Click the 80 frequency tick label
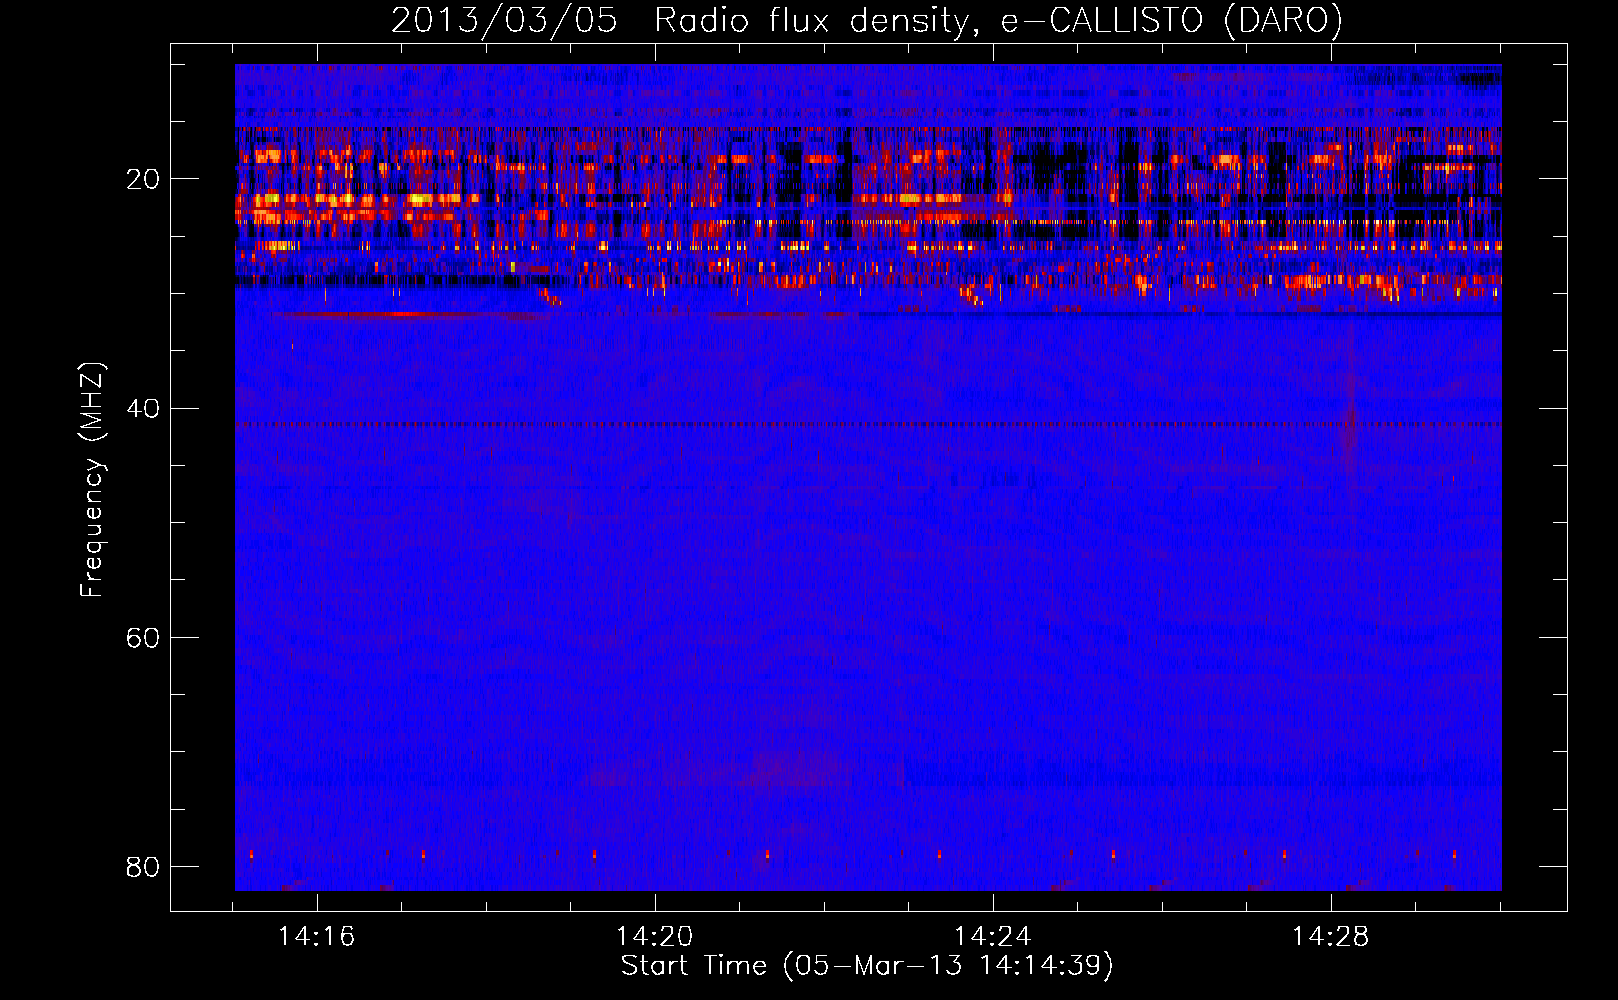The image size is (1618, 1000). coord(143,866)
